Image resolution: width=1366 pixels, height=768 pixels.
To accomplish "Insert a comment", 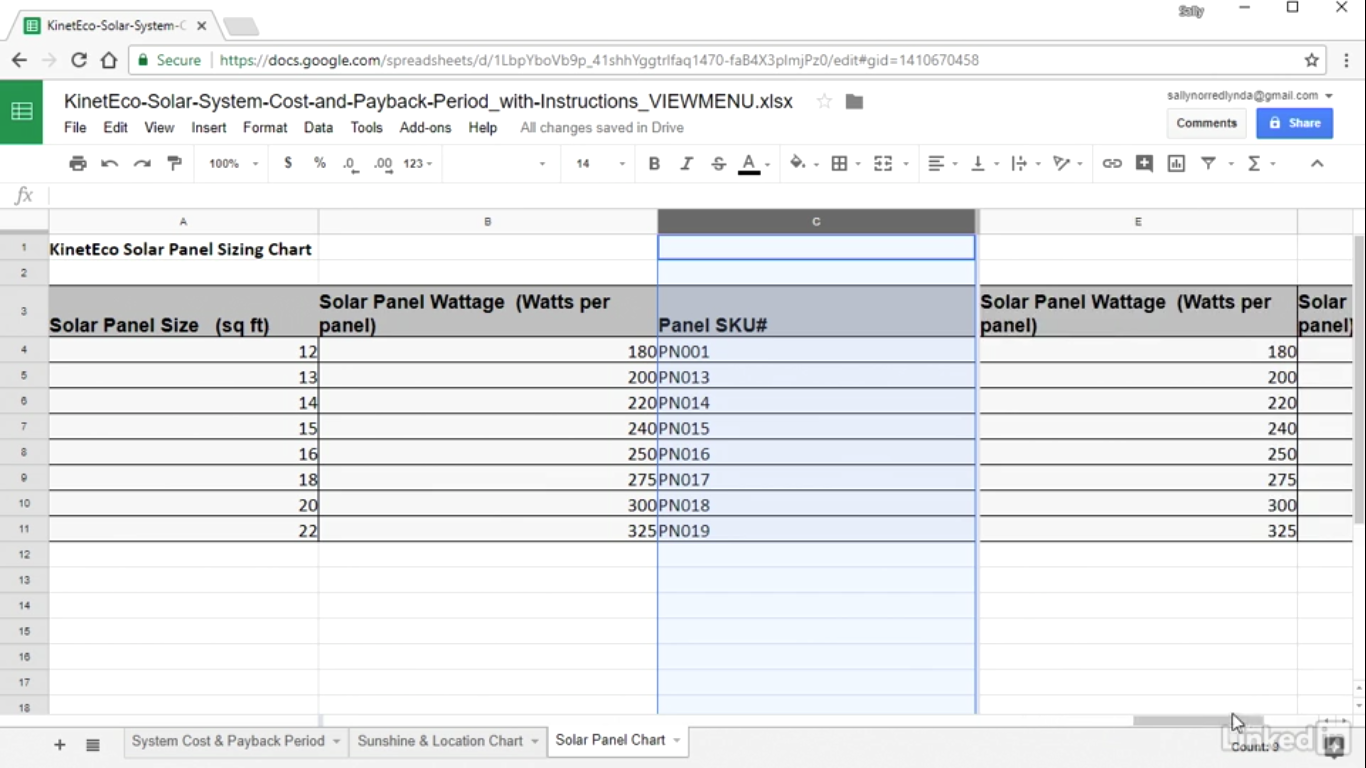I will coord(1144,163).
